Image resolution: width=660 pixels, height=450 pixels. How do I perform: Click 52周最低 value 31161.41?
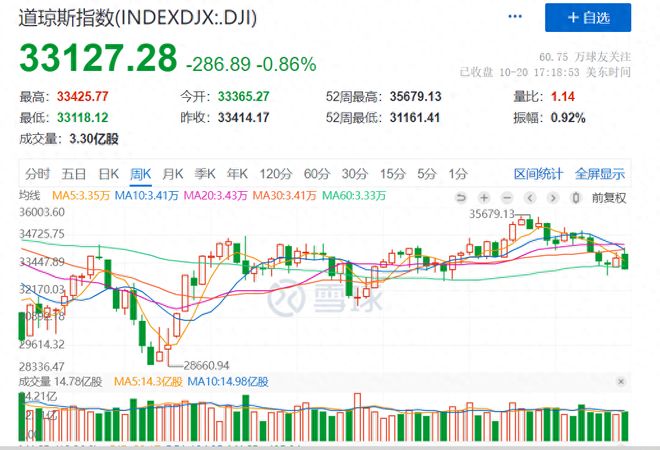click(415, 117)
